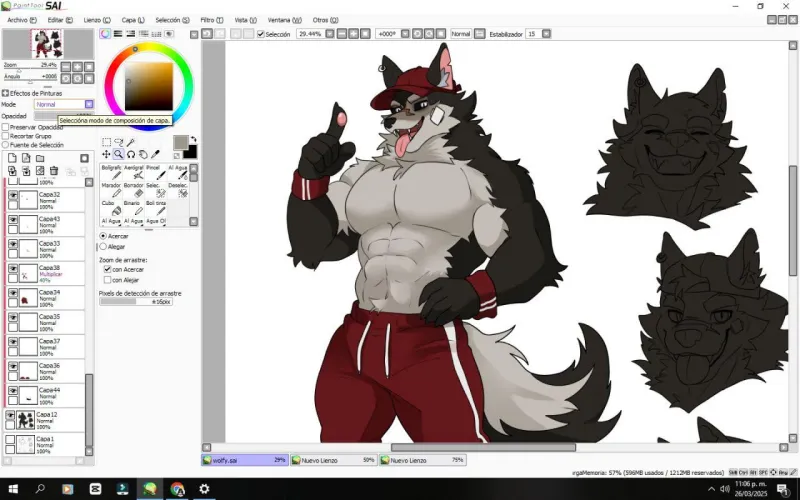
Task: Click the Normal view mode button
Action: pyautogui.click(x=461, y=34)
